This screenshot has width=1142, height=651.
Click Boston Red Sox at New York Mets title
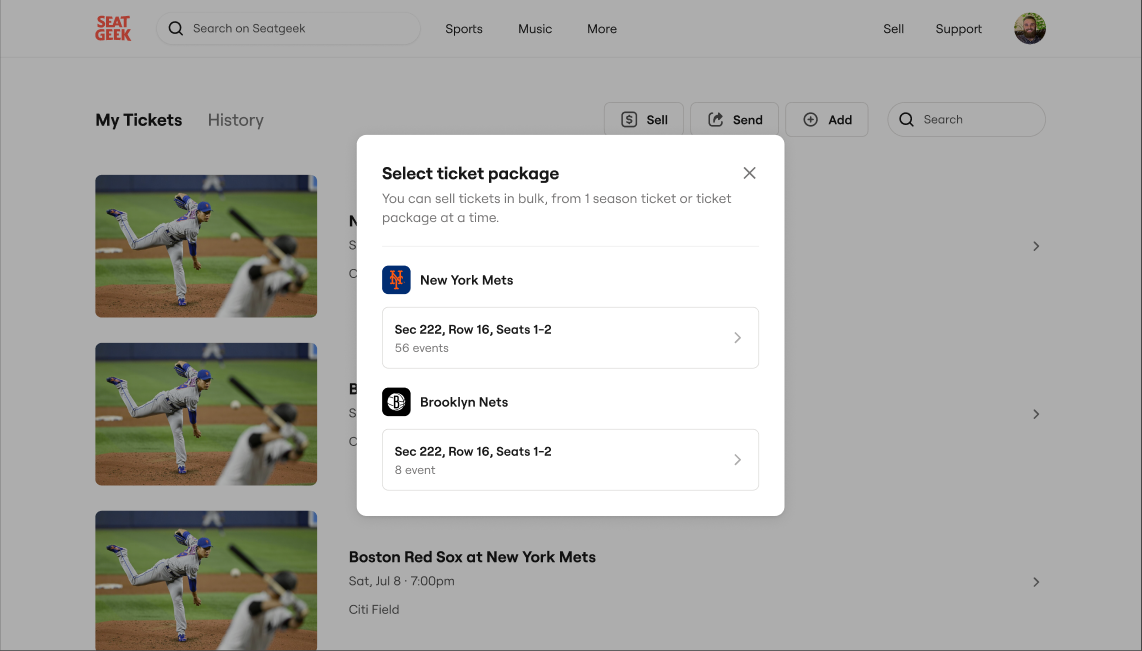[x=472, y=557]
